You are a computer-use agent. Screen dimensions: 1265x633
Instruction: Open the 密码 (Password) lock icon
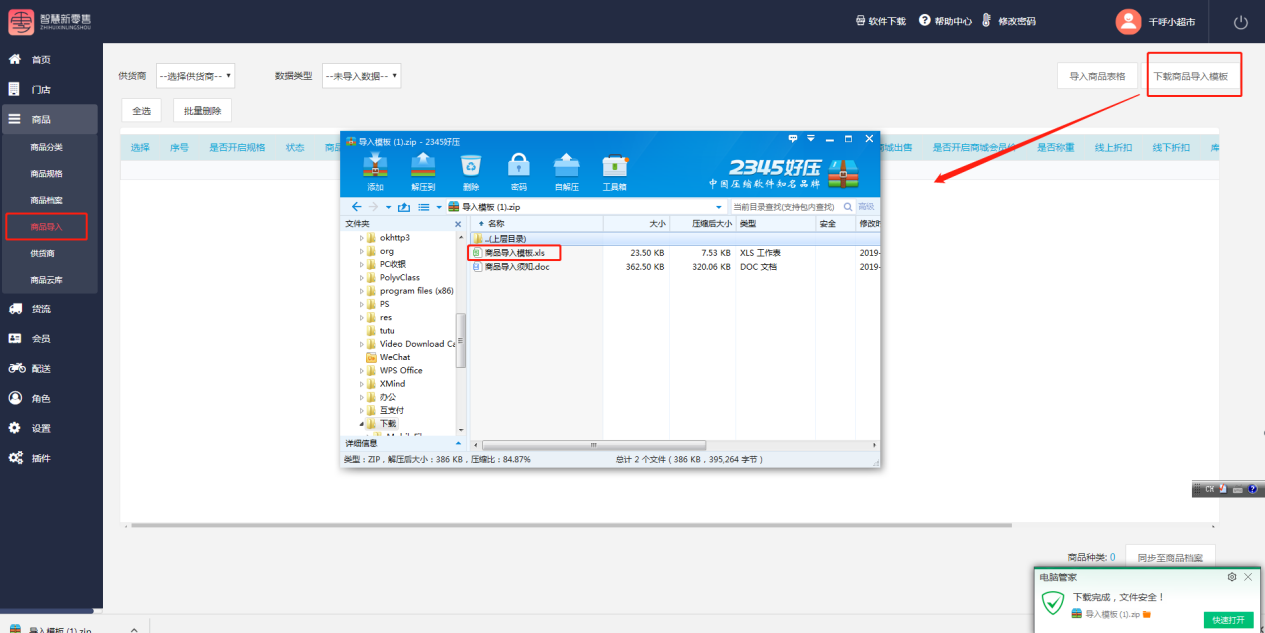pyautogui.click(x=518, y=165)
